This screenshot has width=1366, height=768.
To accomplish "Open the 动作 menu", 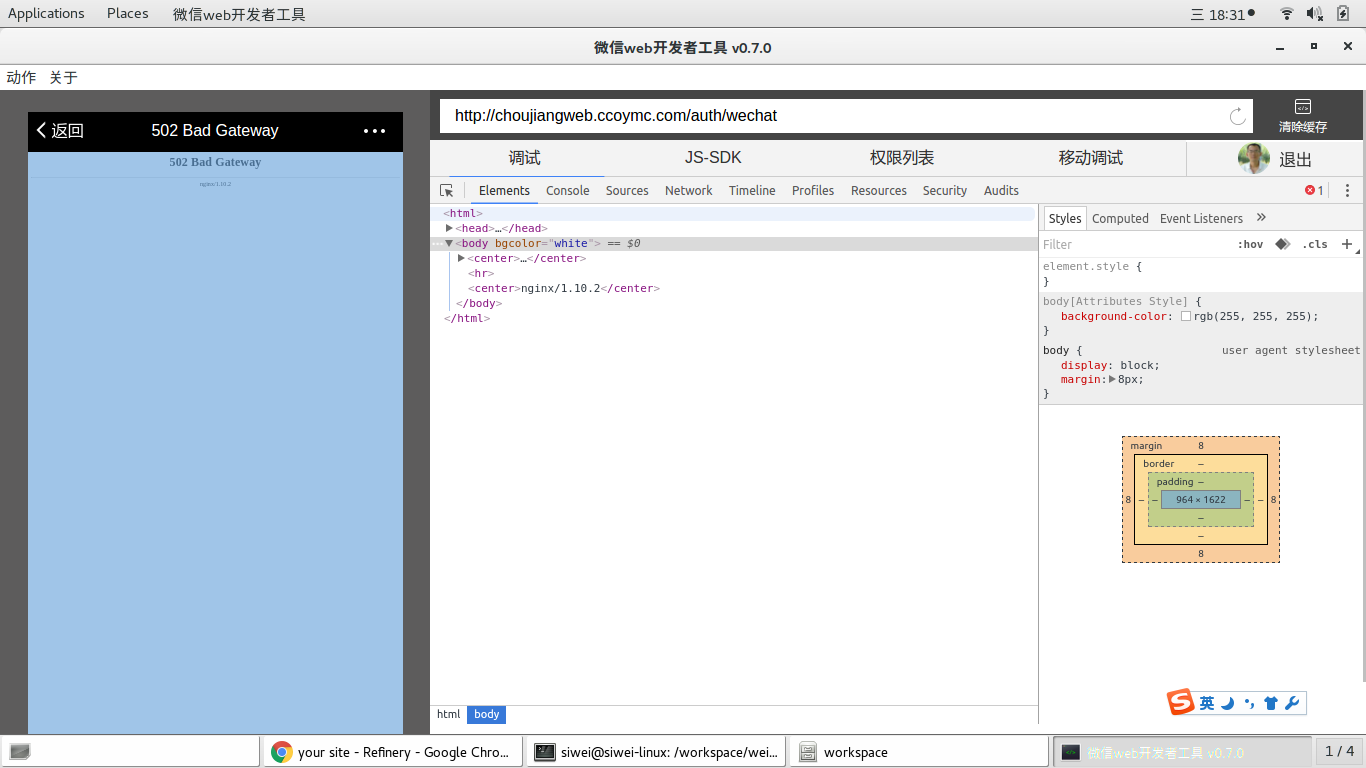I will point(21,77).
